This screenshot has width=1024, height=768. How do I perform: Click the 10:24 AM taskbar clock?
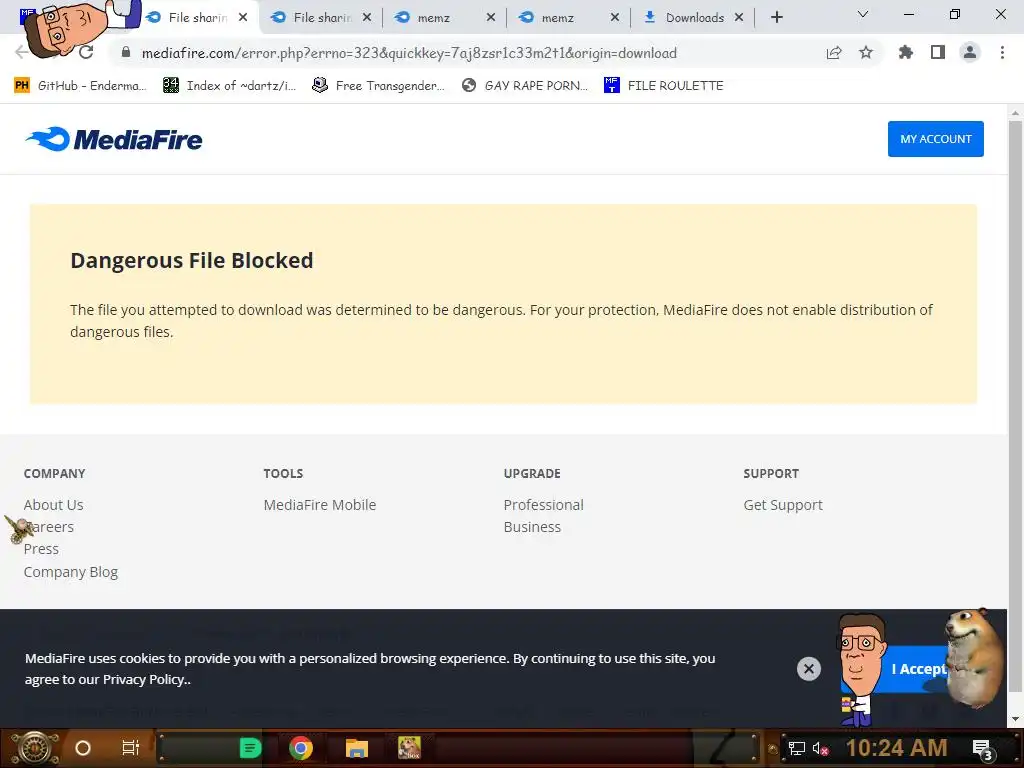pos(897,748)
